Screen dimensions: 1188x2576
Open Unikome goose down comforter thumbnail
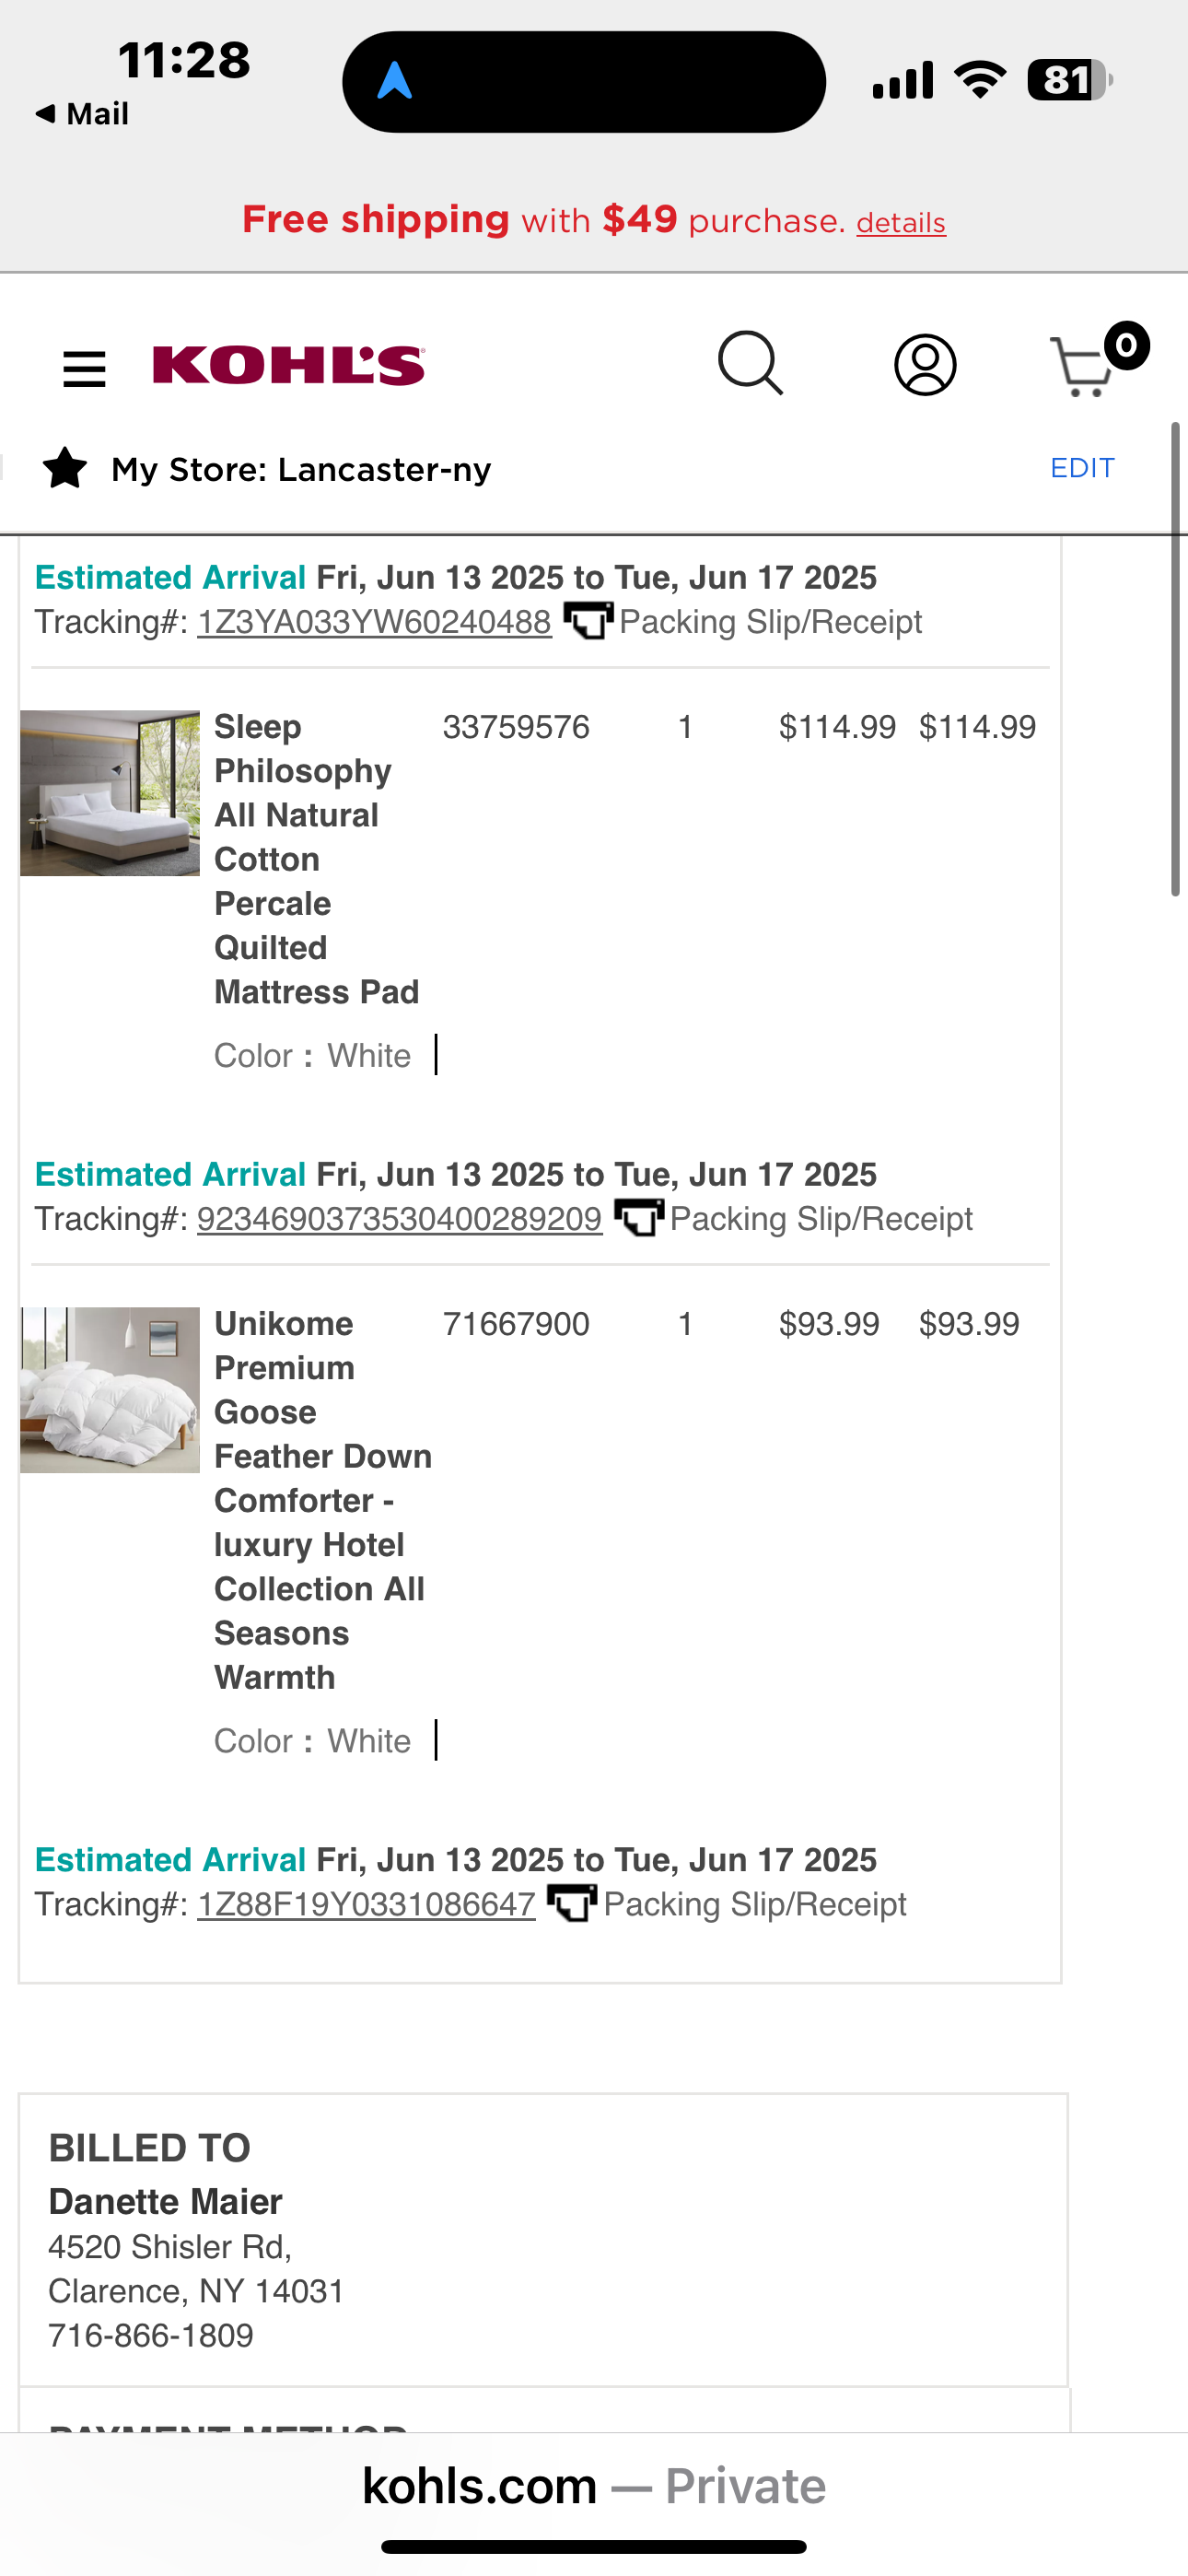(x=110, y=1390)
